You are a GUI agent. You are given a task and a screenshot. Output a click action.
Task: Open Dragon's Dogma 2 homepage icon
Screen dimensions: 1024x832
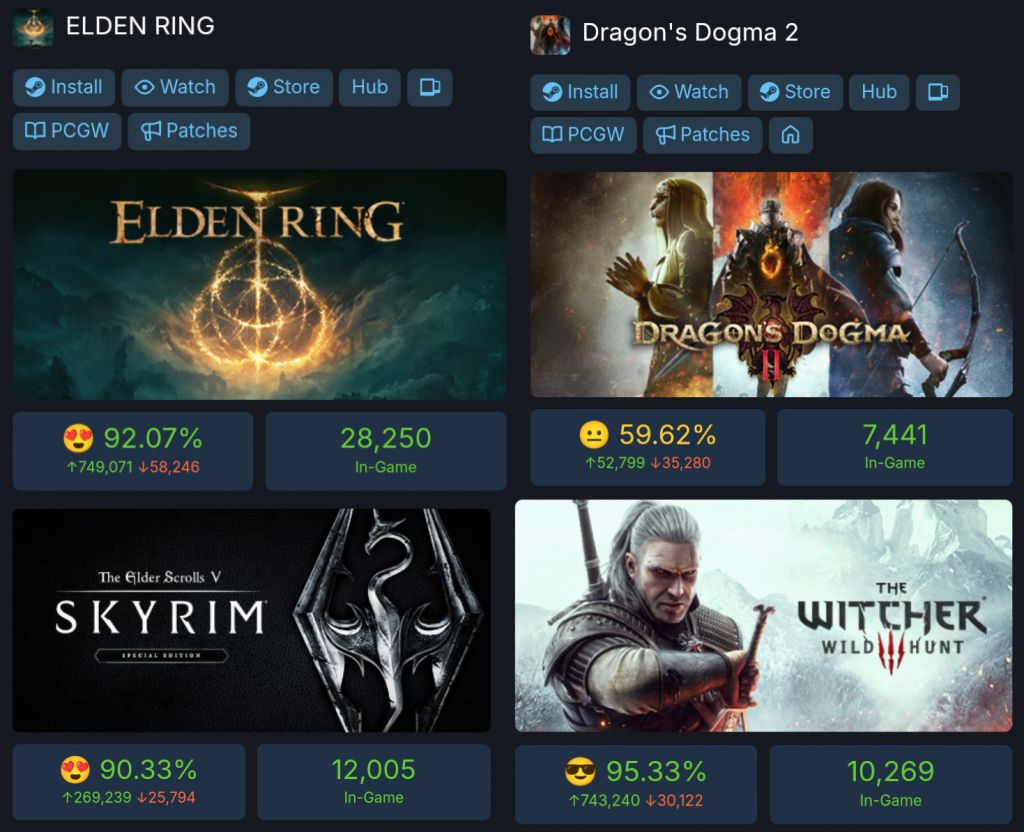790,135
